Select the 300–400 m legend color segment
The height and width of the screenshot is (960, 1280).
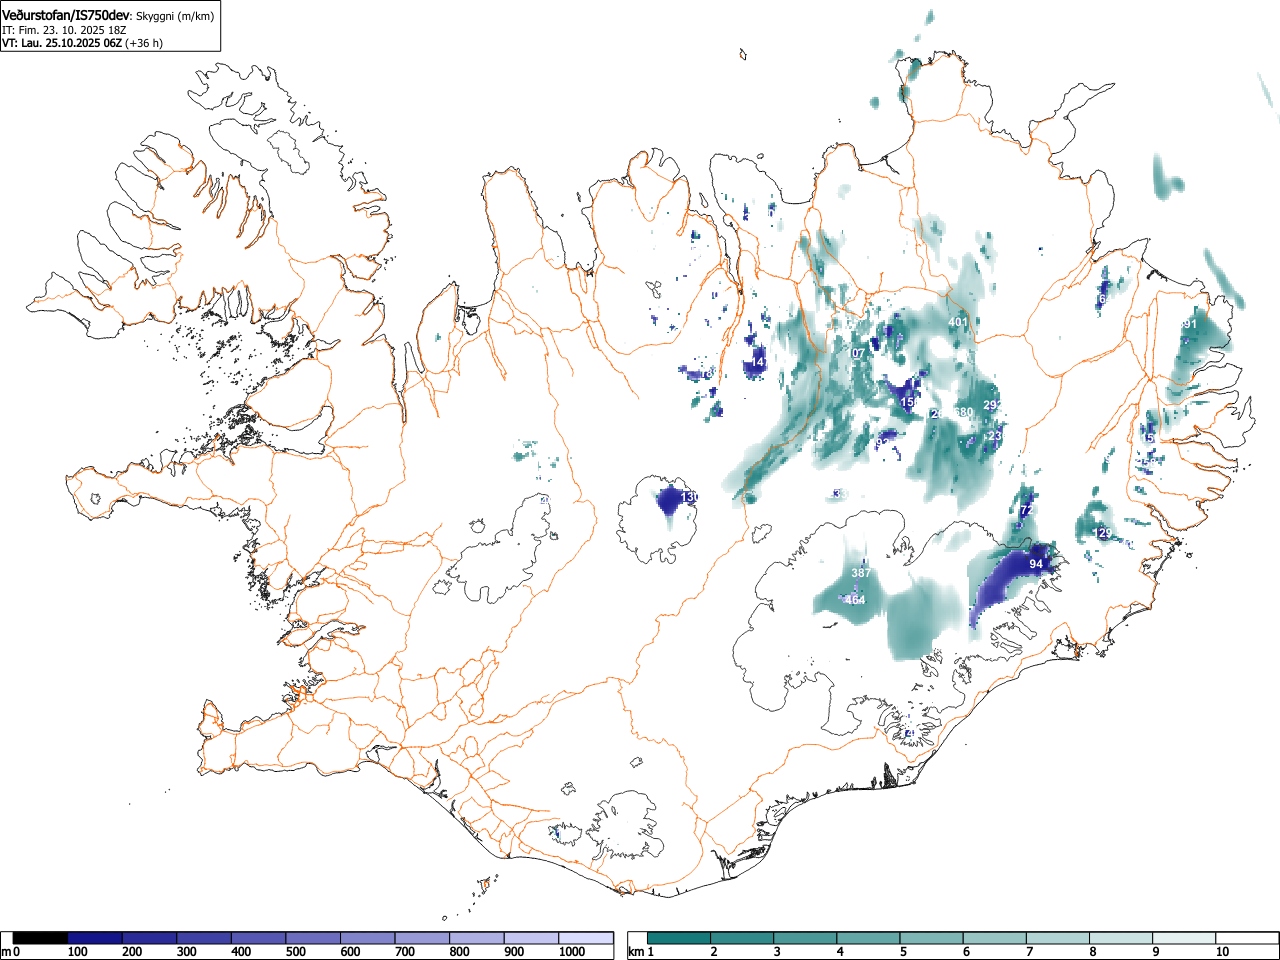[x=204, y=938]
